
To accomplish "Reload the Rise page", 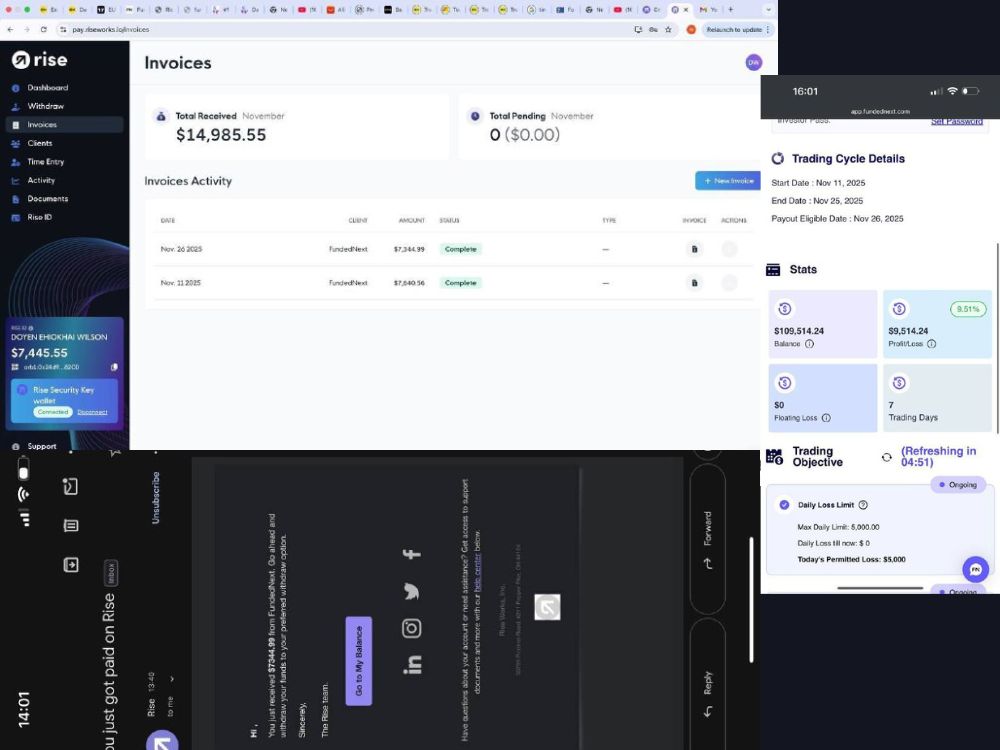I will coord(43,29).
